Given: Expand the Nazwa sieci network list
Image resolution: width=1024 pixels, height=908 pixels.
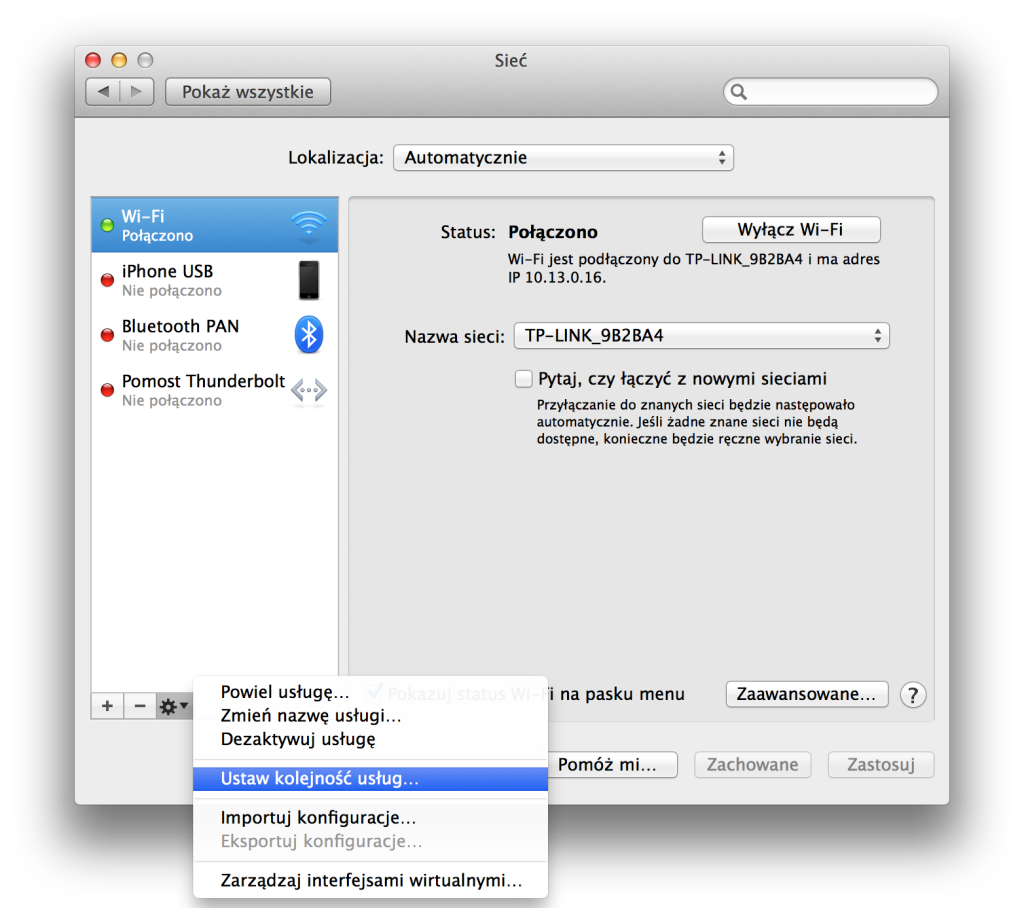Looking at the screenshot, I should 701,336.
